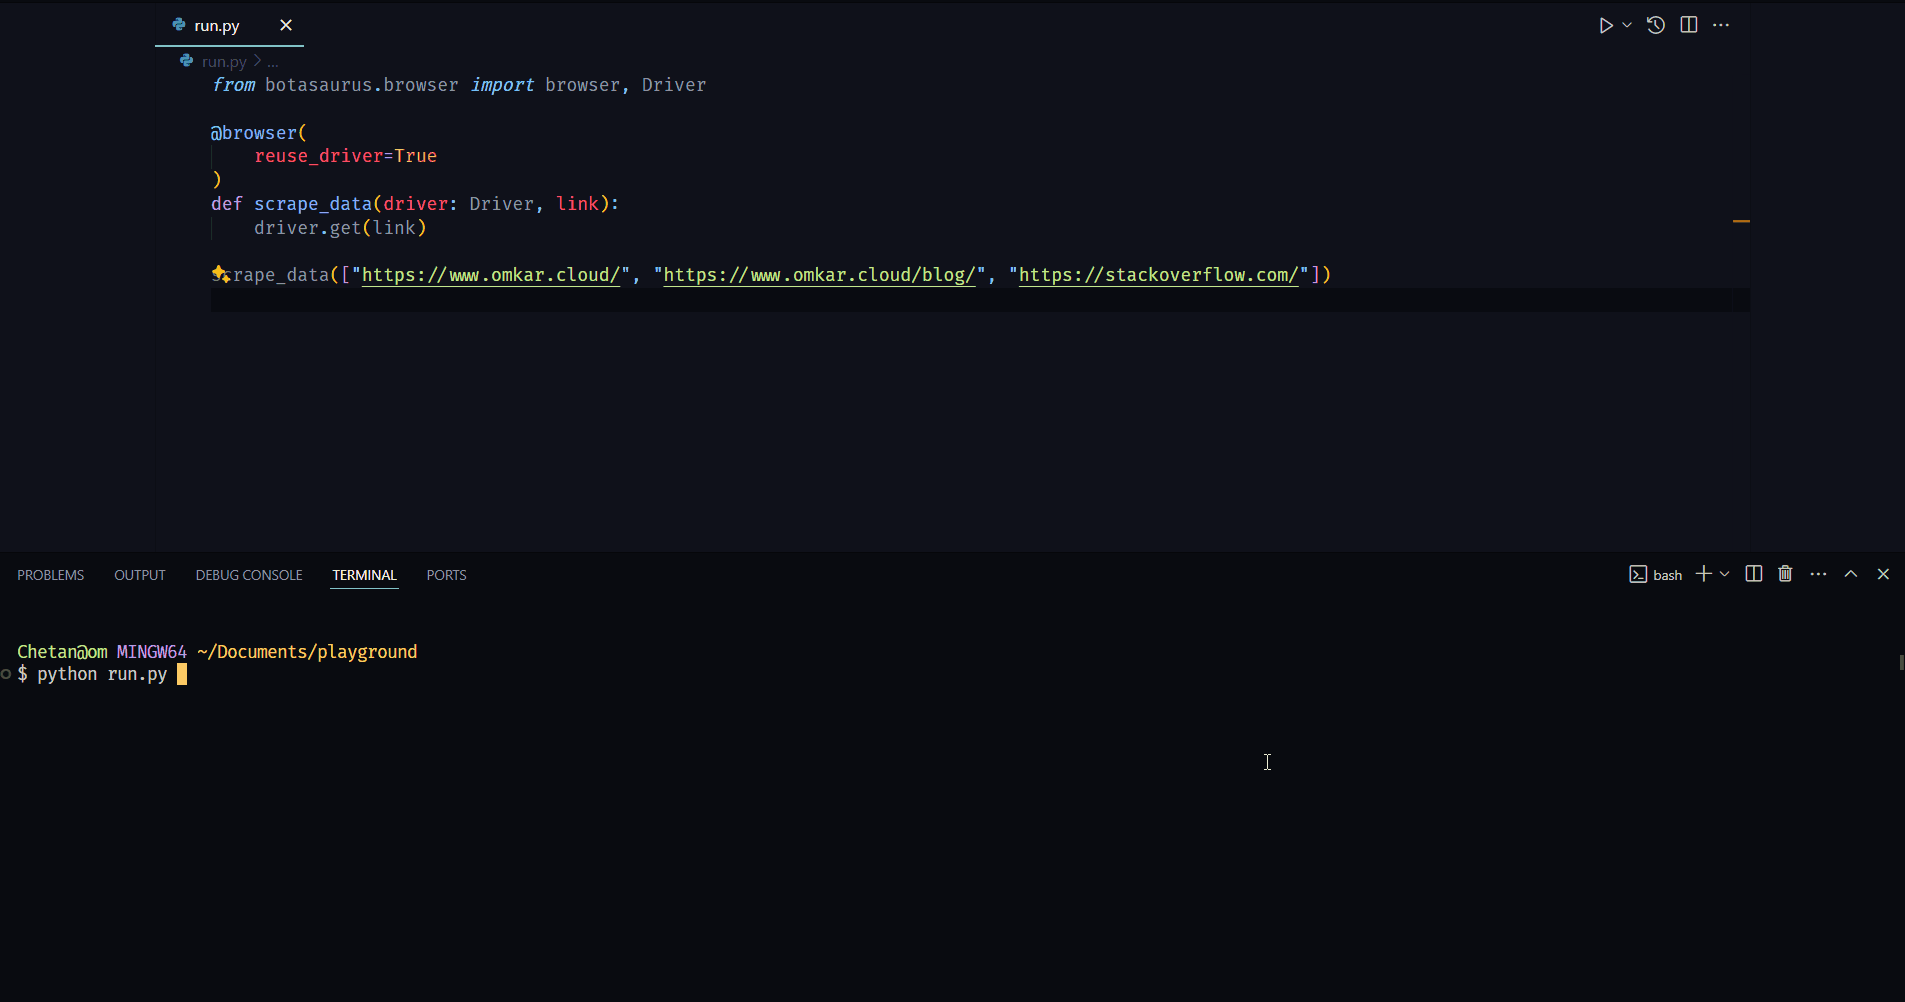Viewport: 1905px width, 1002px height.
Task: Maximize the terminal panel height
Action: pos(1851,574)
